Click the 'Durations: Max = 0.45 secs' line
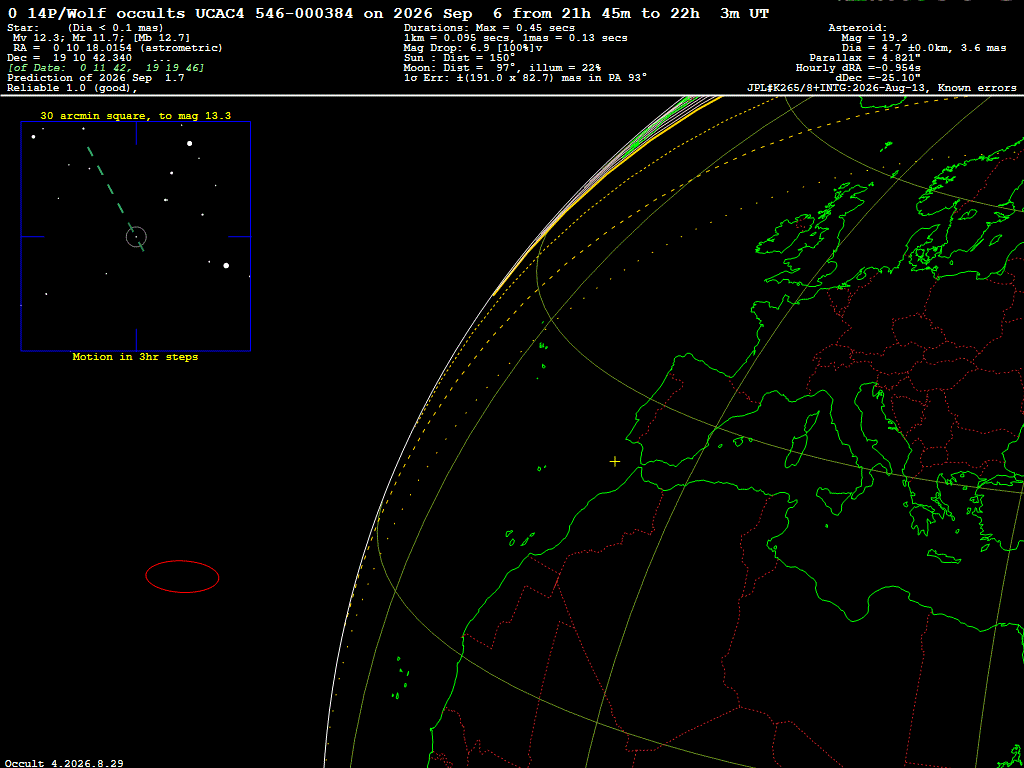Viewport: 1024px width, 768px height. tap(489, 28)
